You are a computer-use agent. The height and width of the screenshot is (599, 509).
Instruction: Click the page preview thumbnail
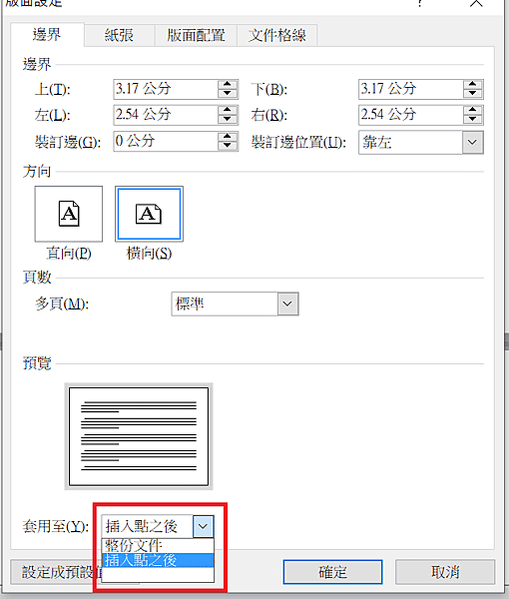click(x=139, y=436)
